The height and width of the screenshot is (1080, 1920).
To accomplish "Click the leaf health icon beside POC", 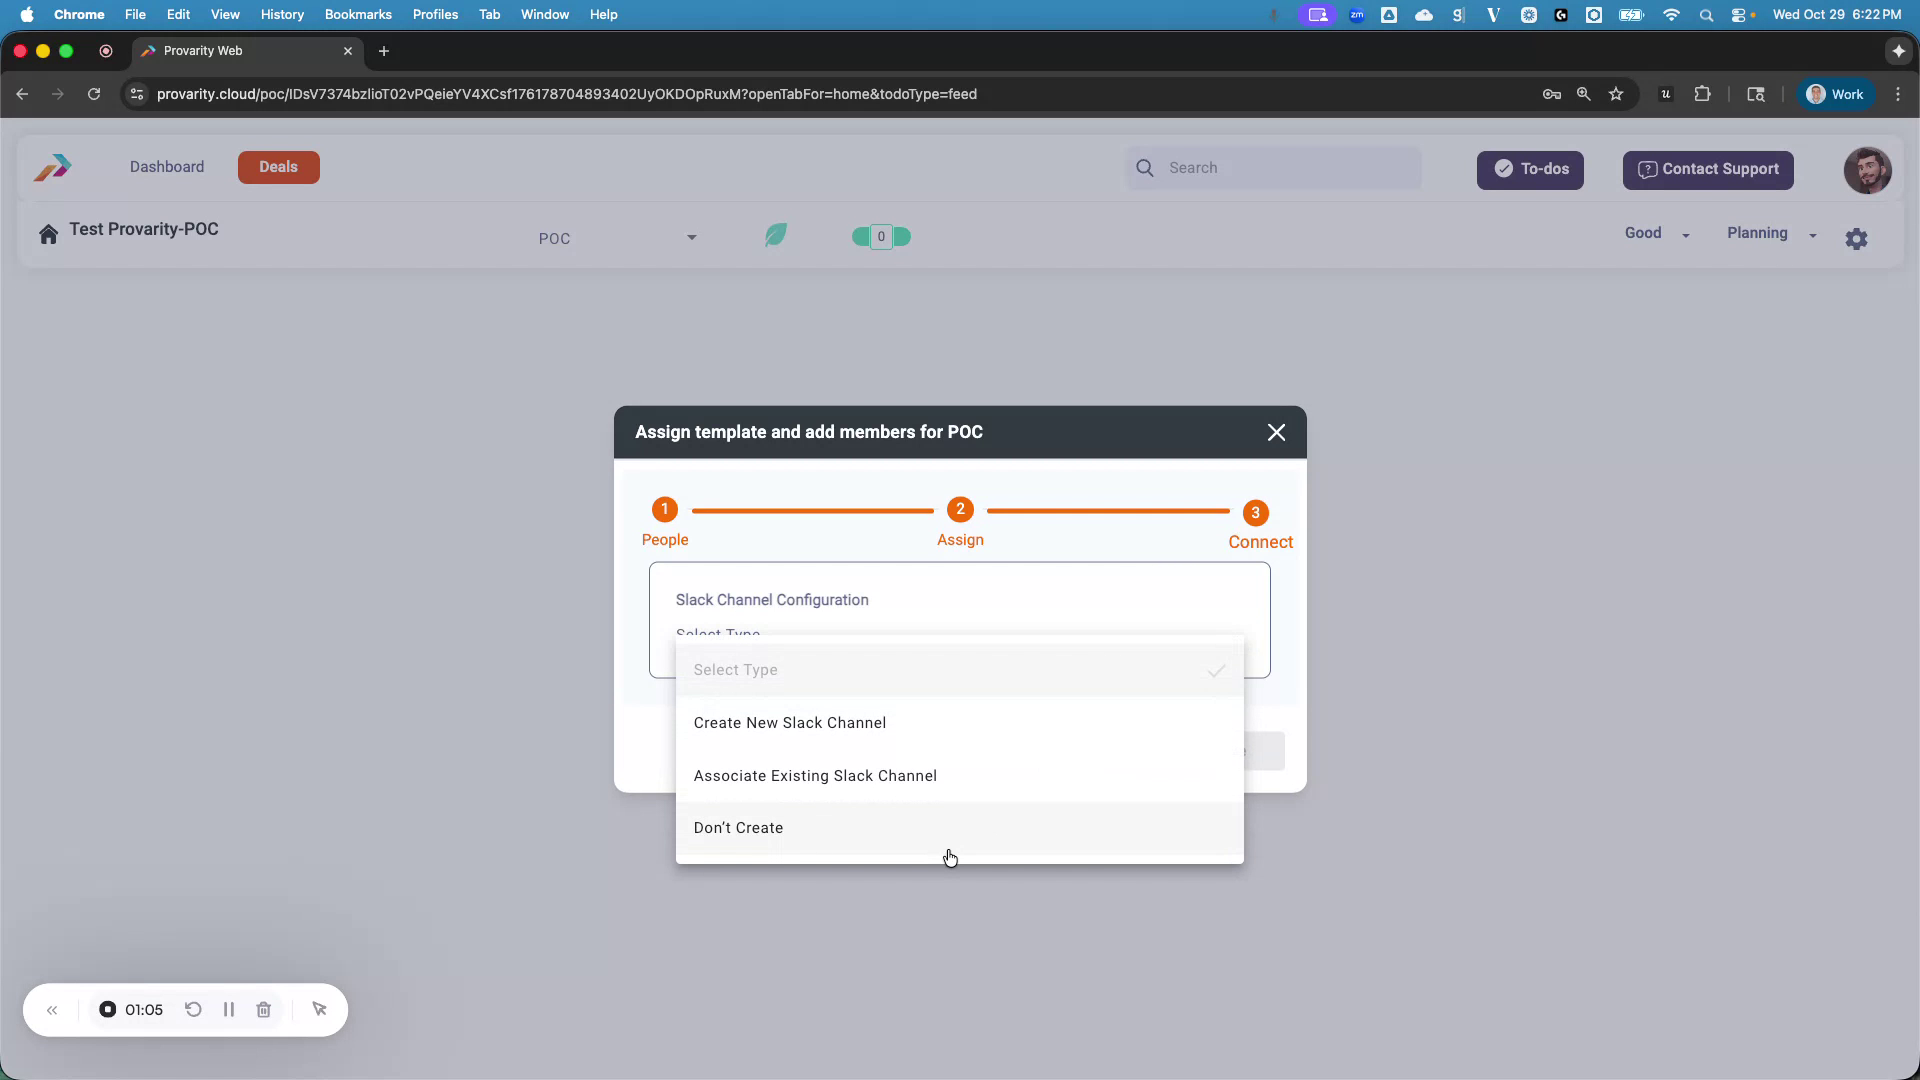I will [x=776, y=234].
